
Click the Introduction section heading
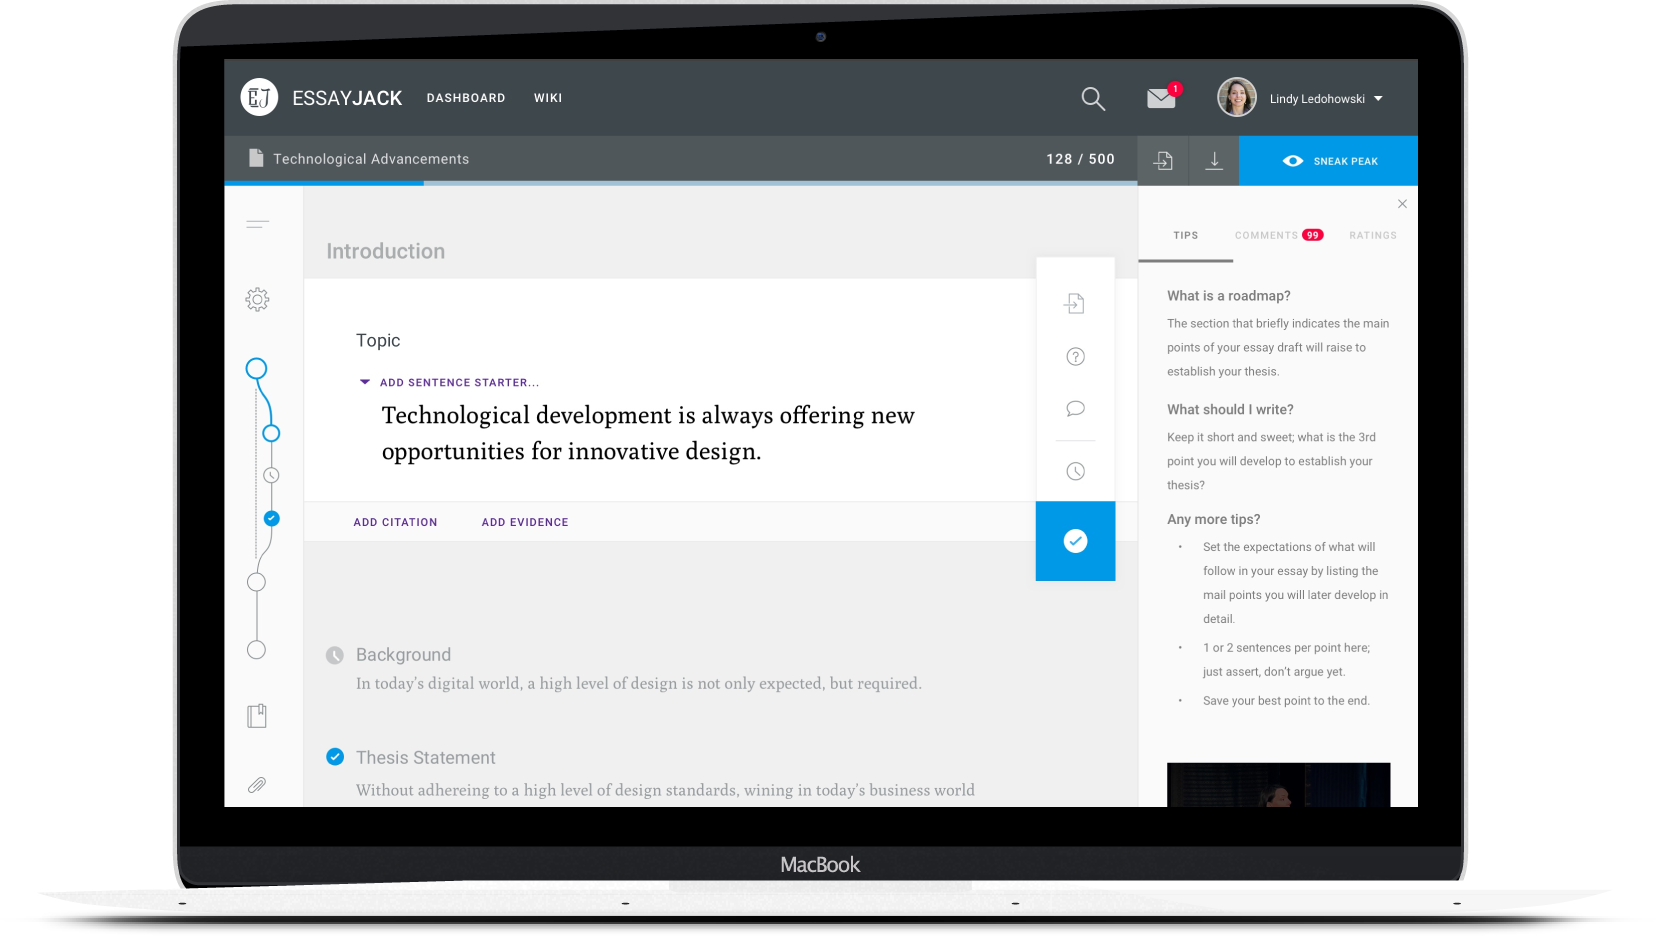pos(385,251)
